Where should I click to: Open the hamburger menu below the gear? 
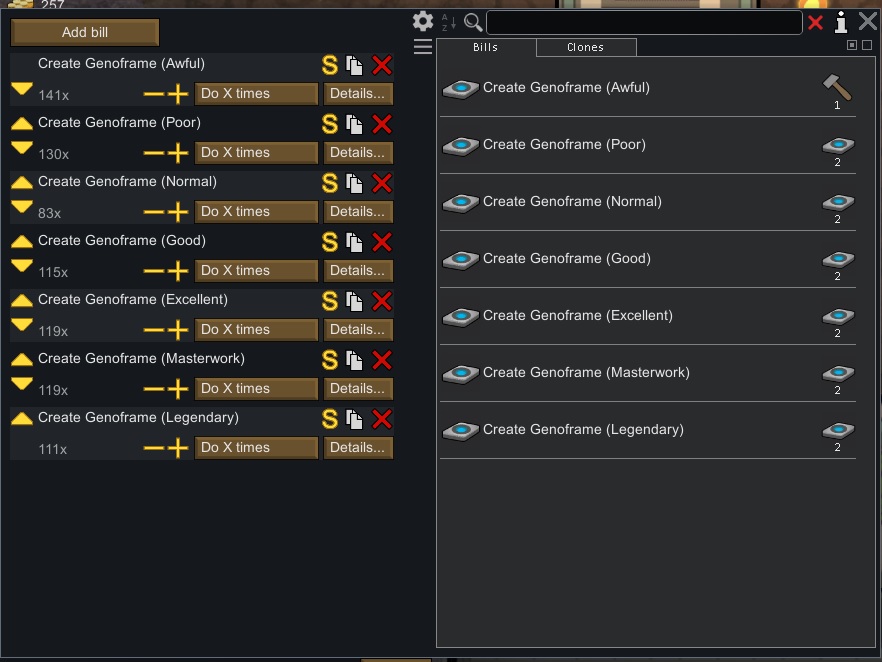pyautogui.click(x=423, y=46)
